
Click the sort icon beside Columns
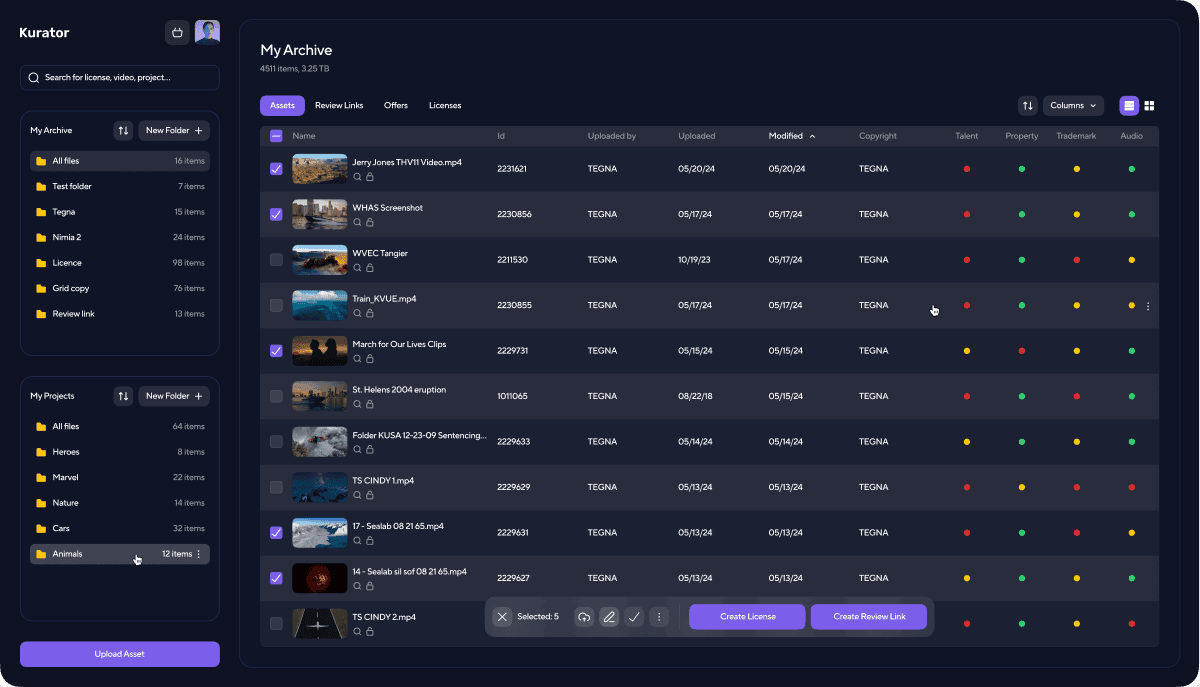click(1027, 106)
